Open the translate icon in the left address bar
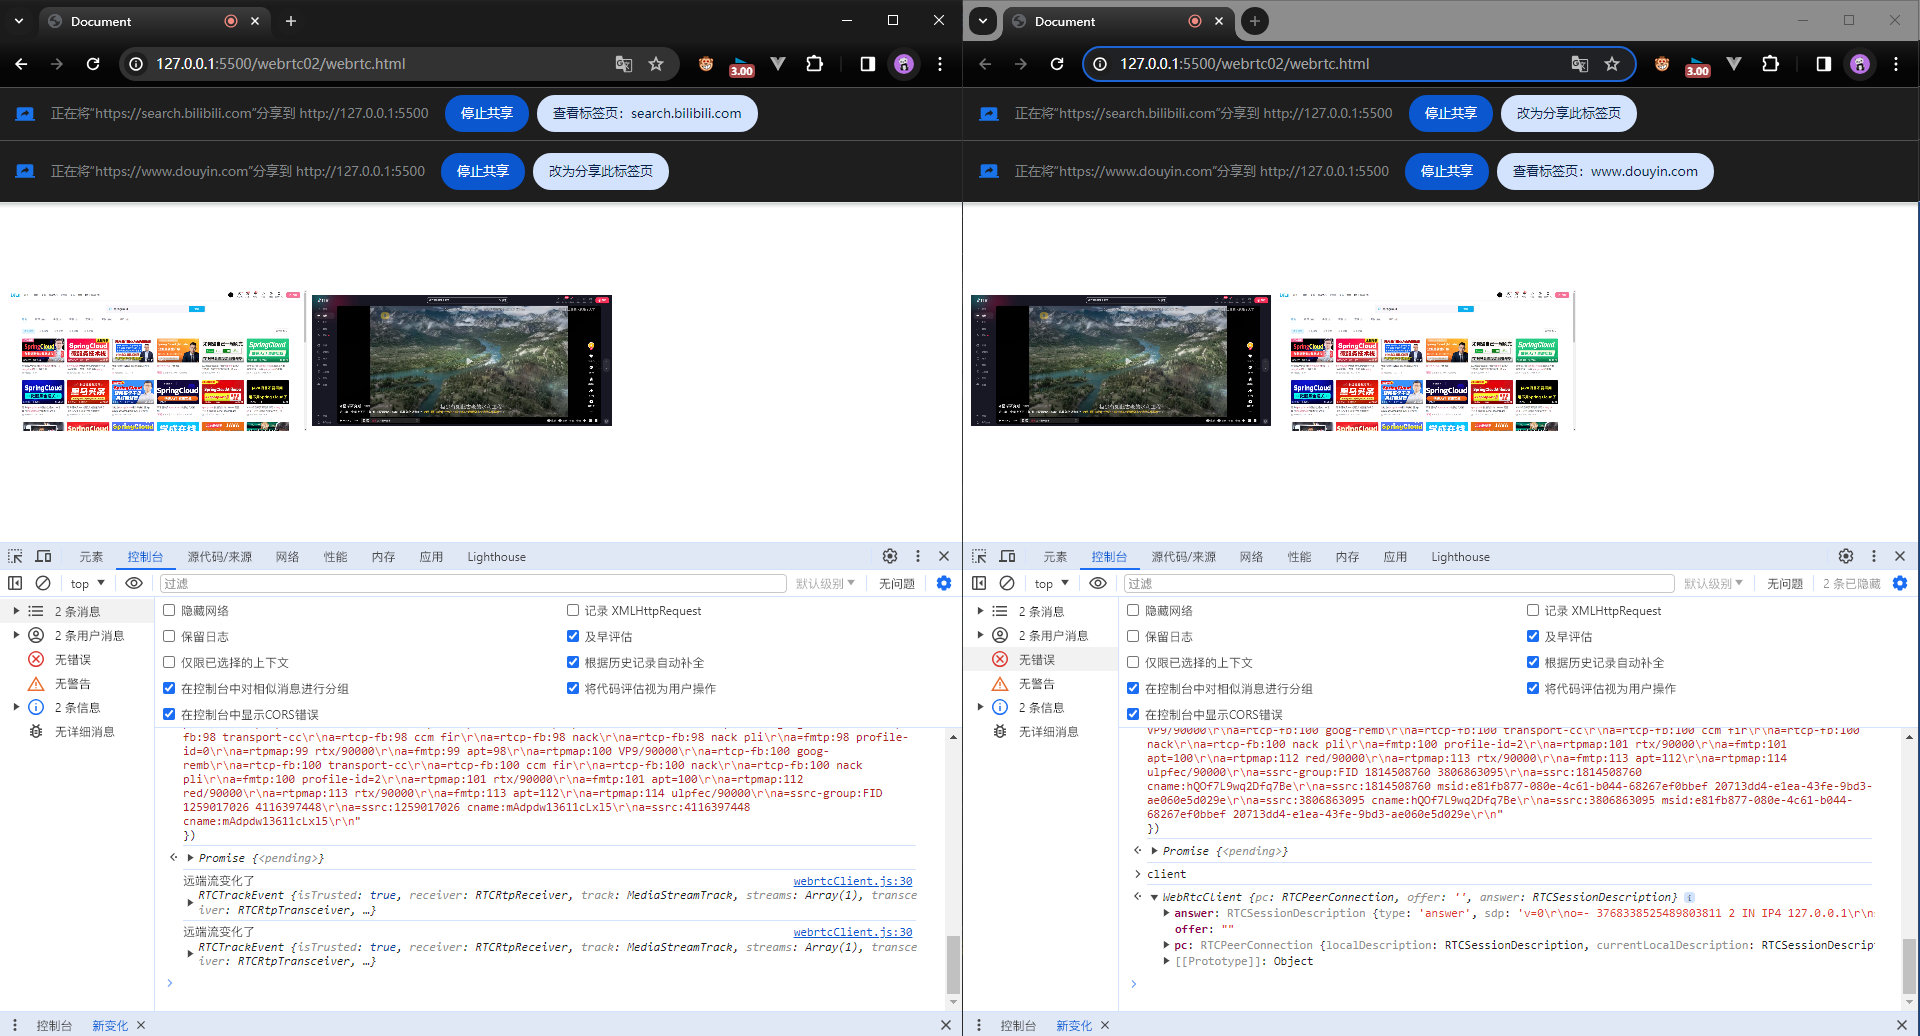The width and height of the screenshot is (1920, 1036). click(624, 64)
